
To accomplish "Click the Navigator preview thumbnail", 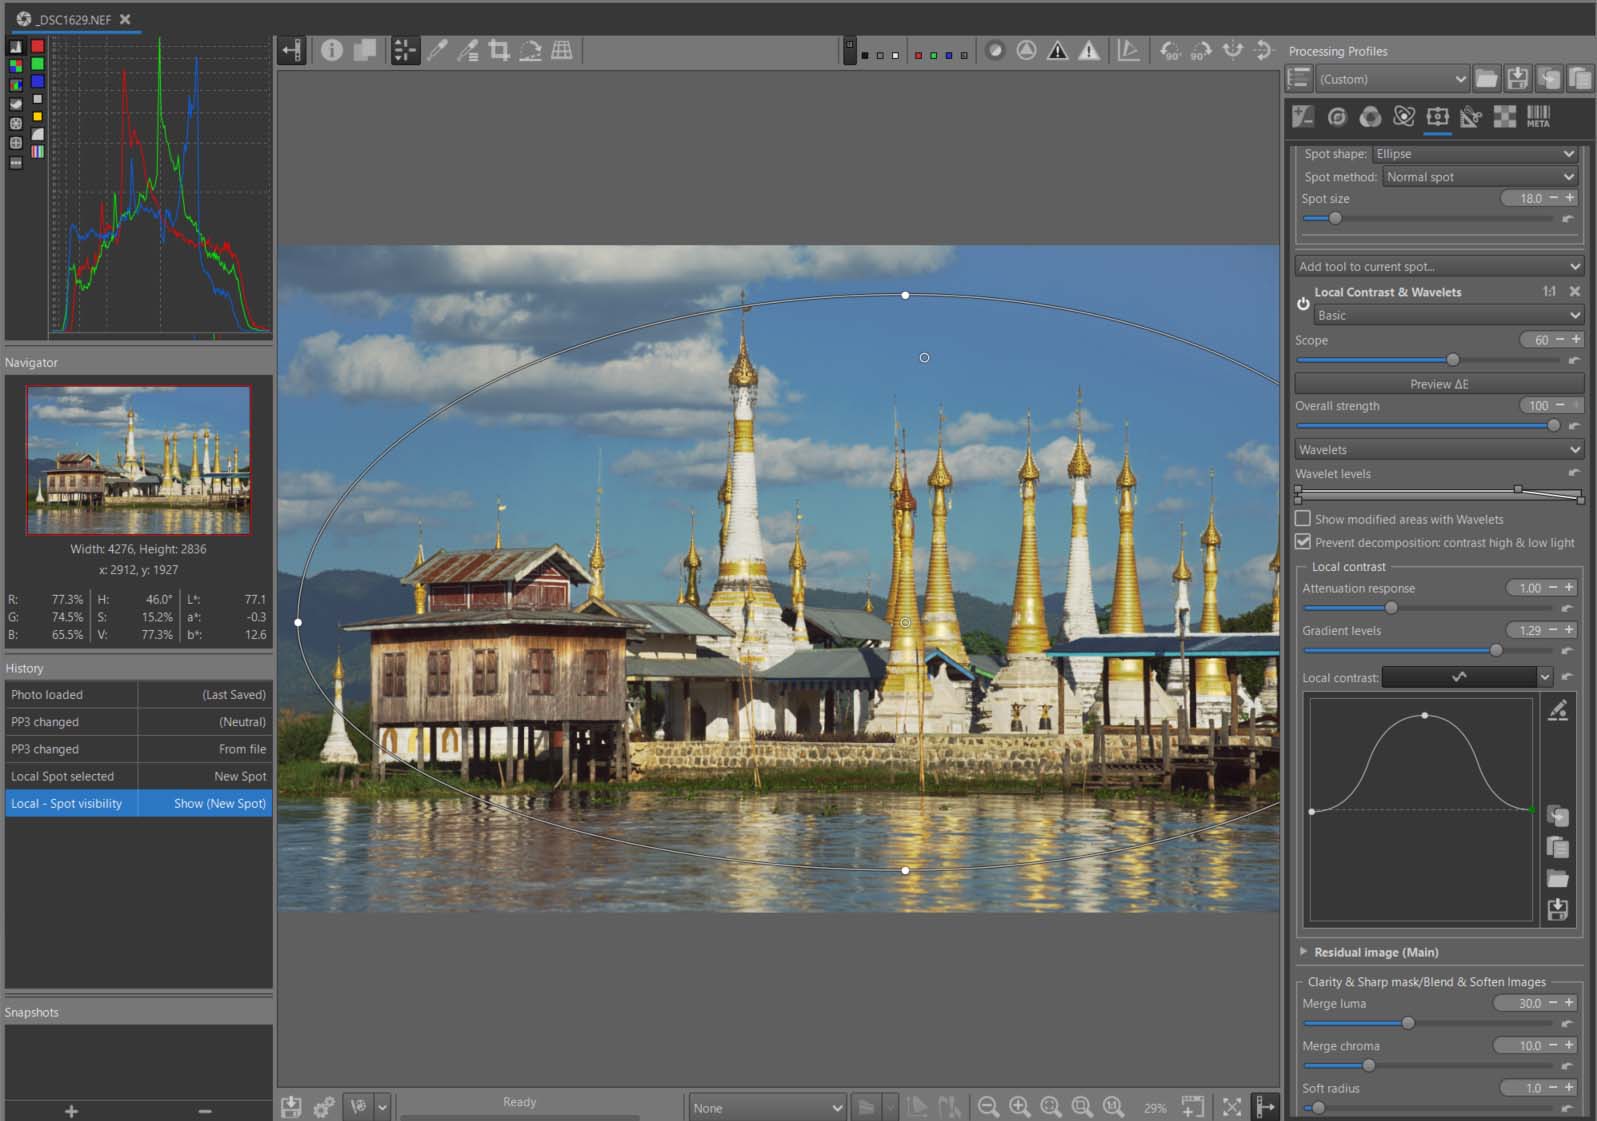I will pyautogui.click(x=138, y=460).
